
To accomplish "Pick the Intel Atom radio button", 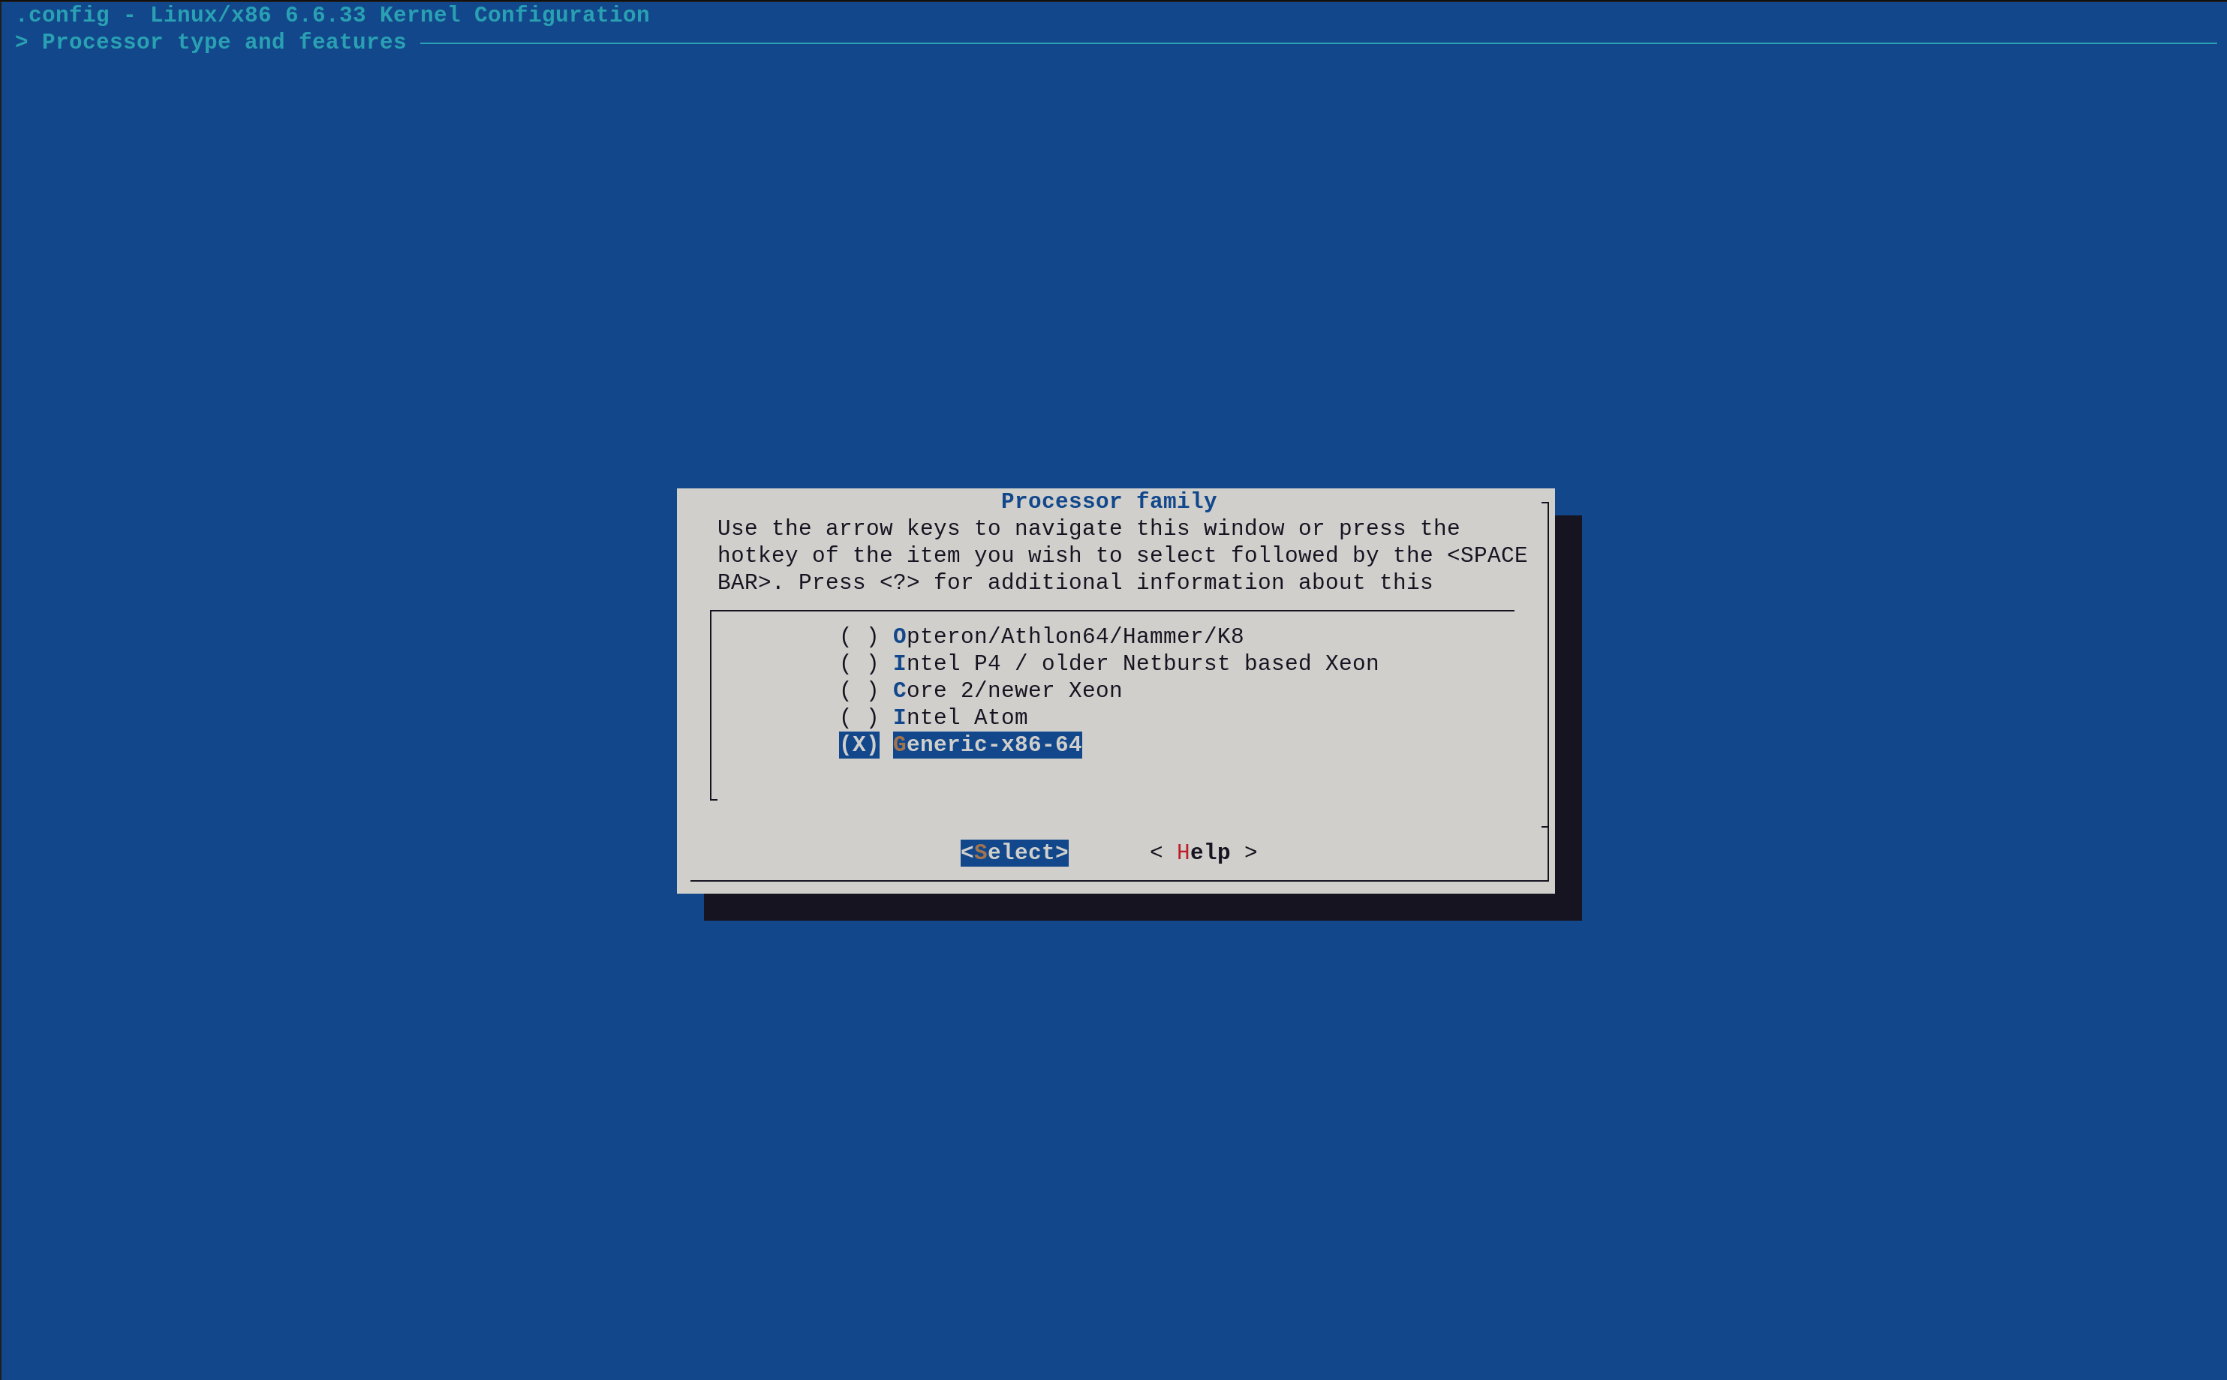I will 859,717.
